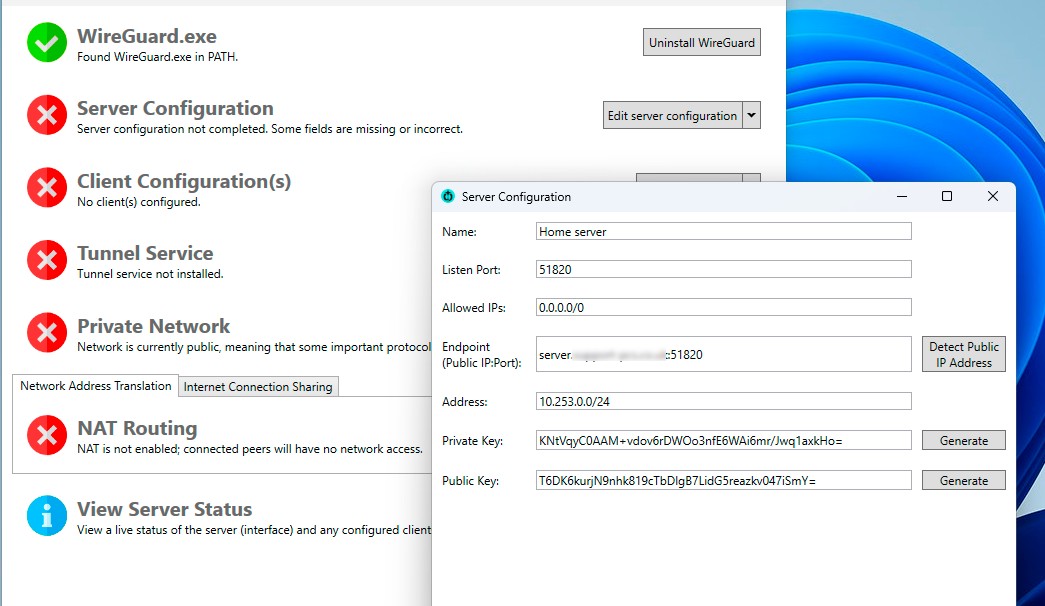Viewport: 1045px width, 606px height.
Task: Click the 'NAT is not enabled' description text
Action: click(250, 449)
